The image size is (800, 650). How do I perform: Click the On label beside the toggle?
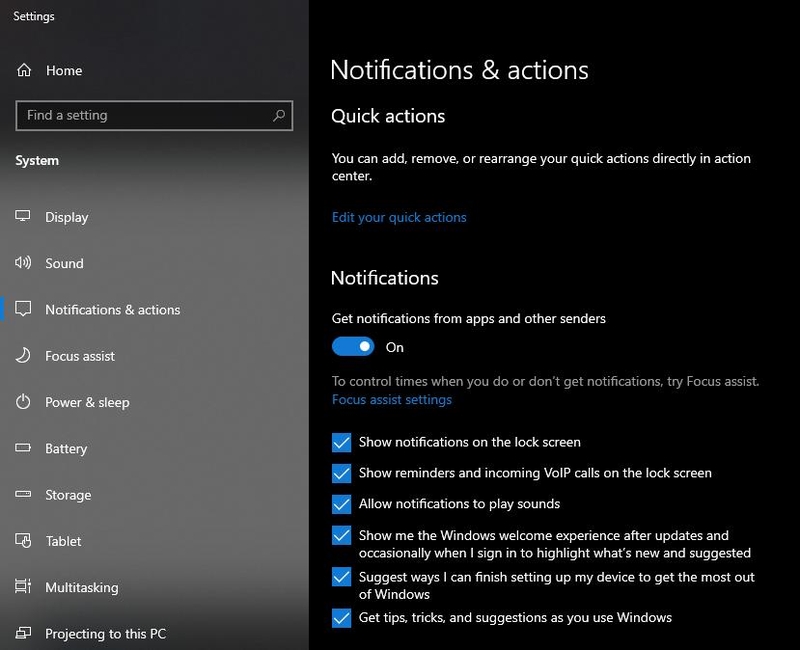(x=394, y=347)
